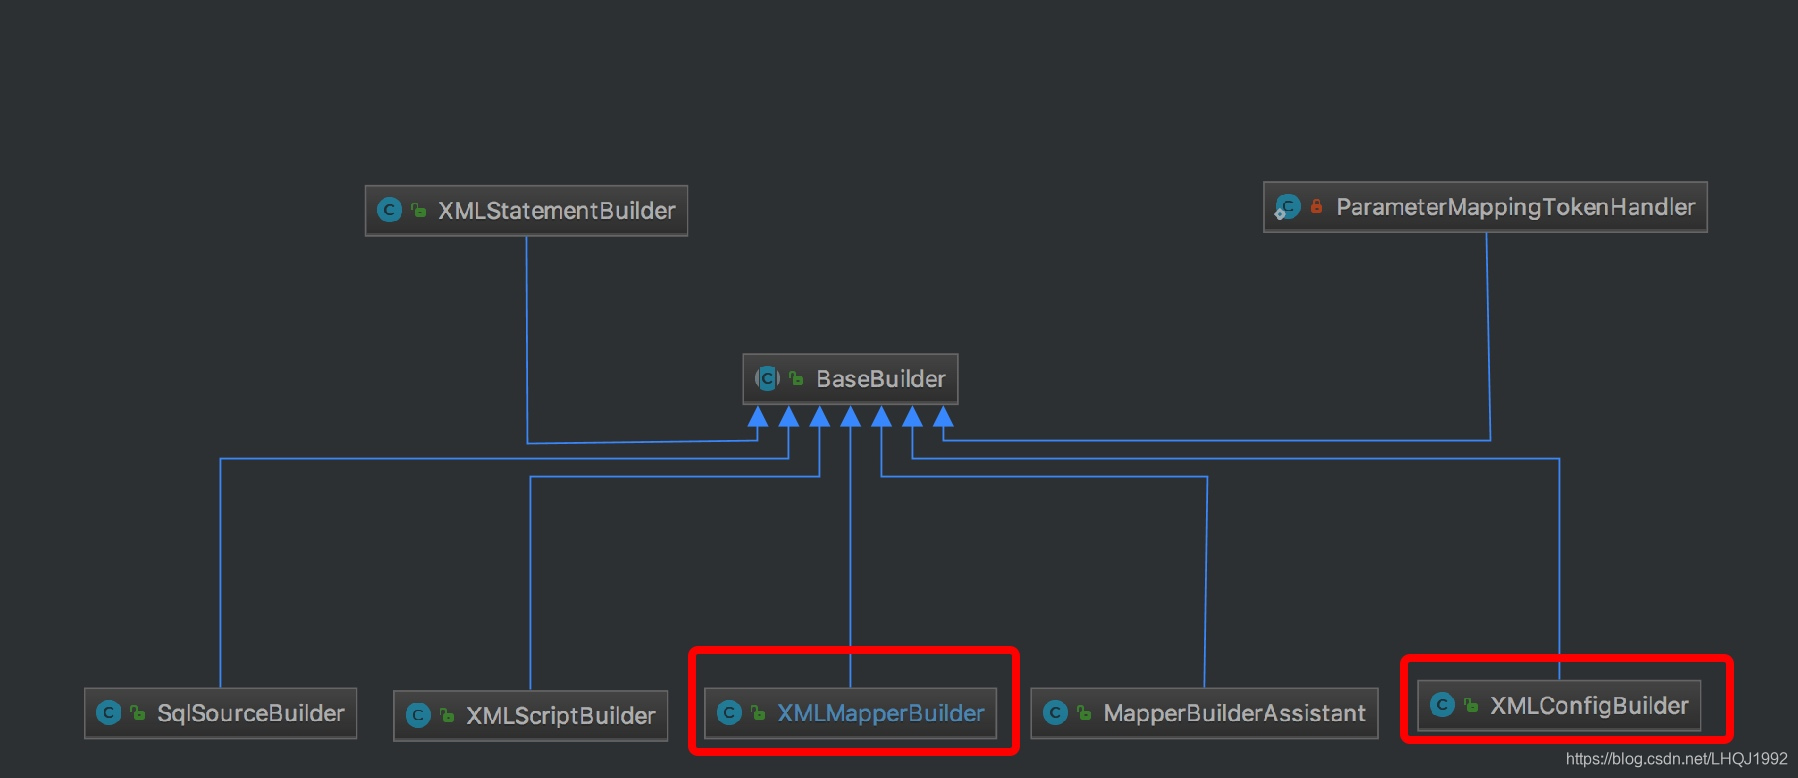Click the class icon of XMLConfigBuilder
1798x778 pixels.
pos(1442,705)
